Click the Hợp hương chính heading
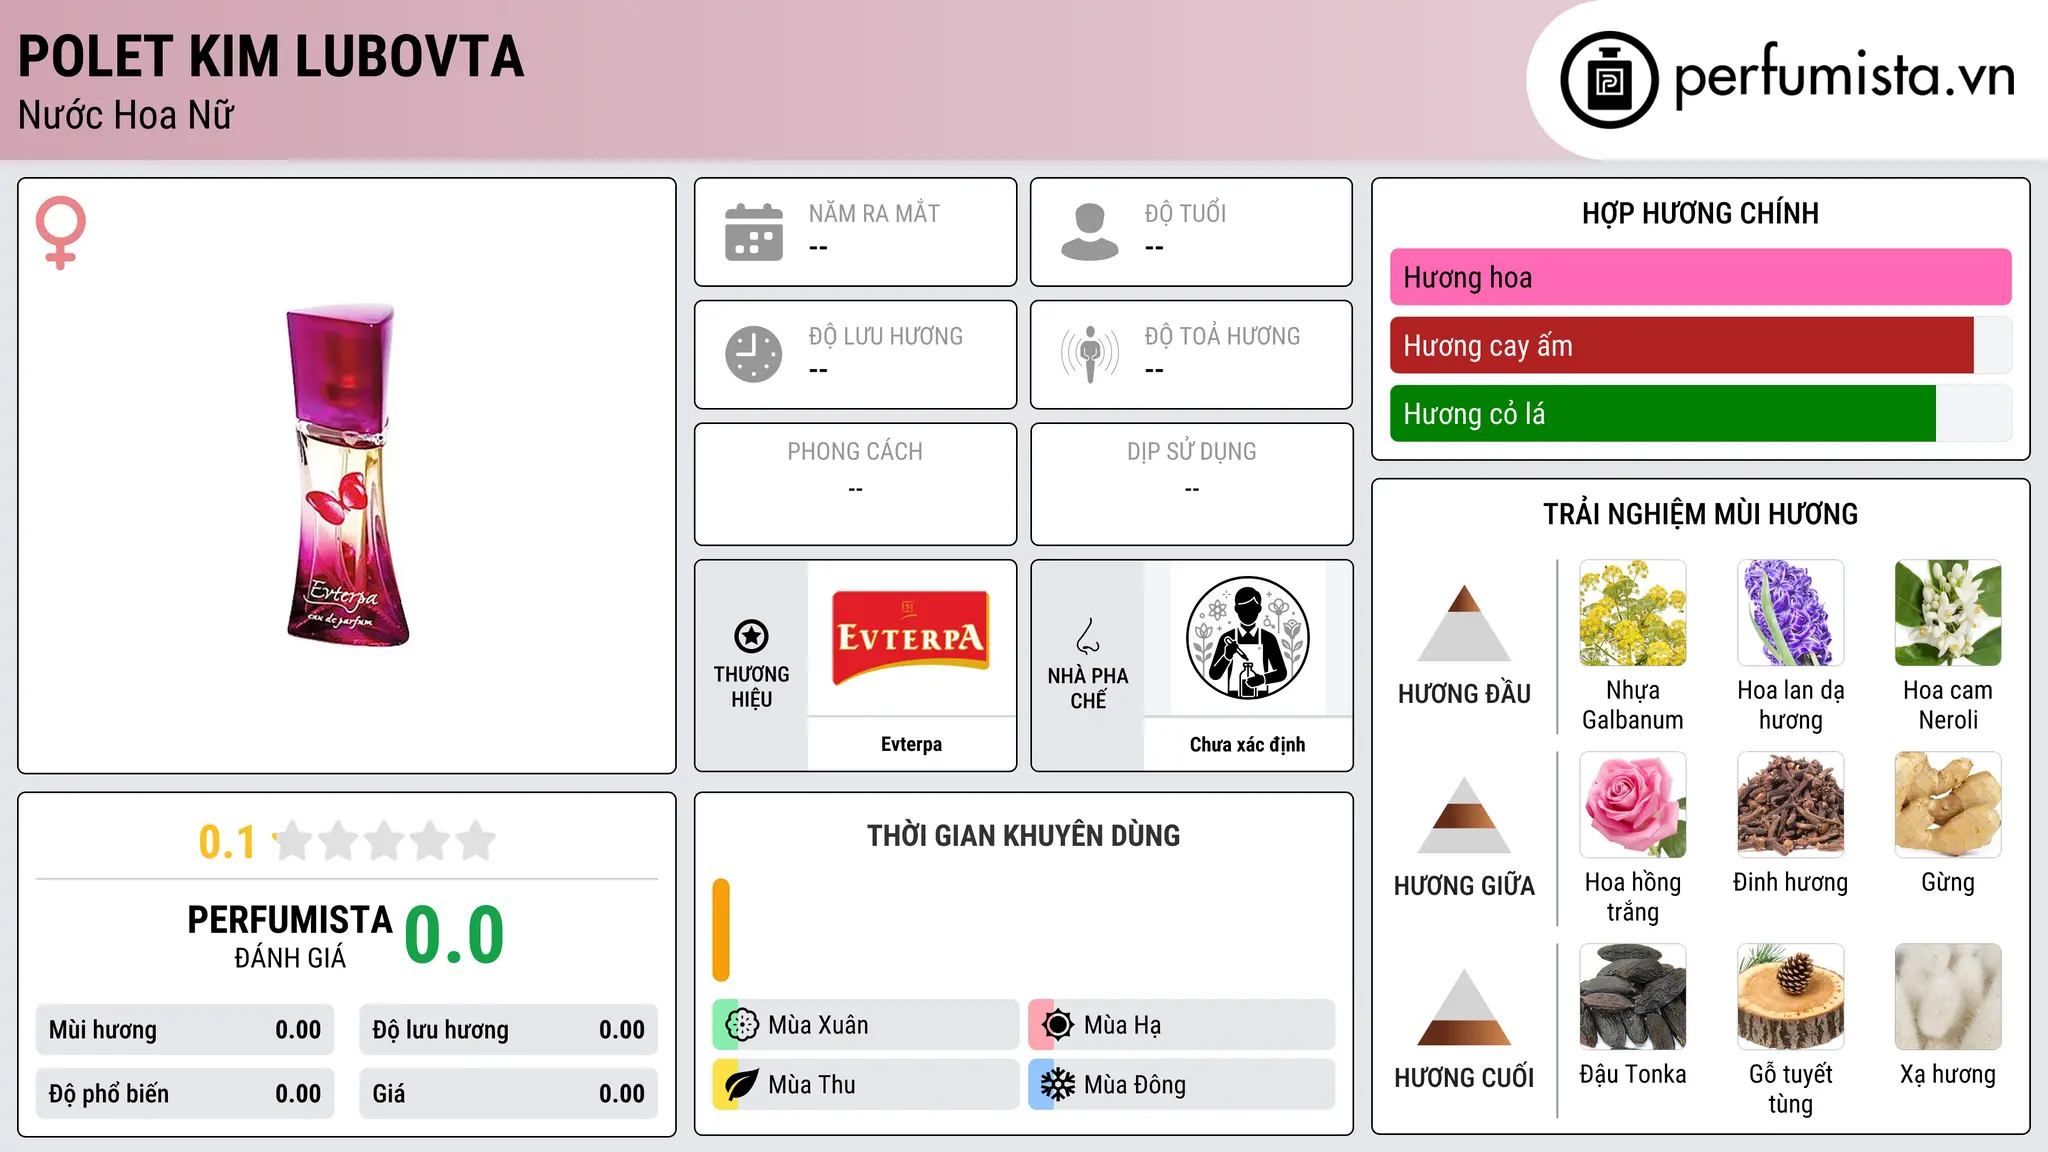This screenshot has width=2048, height=1152. (x=1700, y=213)
